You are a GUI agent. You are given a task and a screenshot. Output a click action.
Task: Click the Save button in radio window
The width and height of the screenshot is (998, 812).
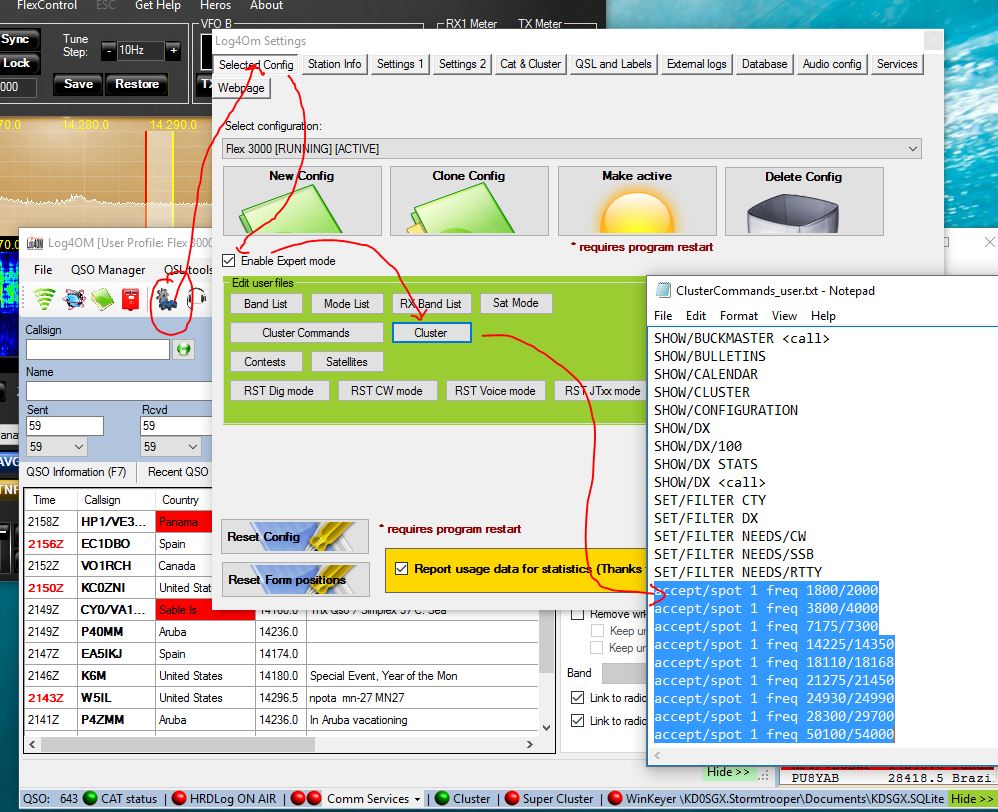[78, 84]
